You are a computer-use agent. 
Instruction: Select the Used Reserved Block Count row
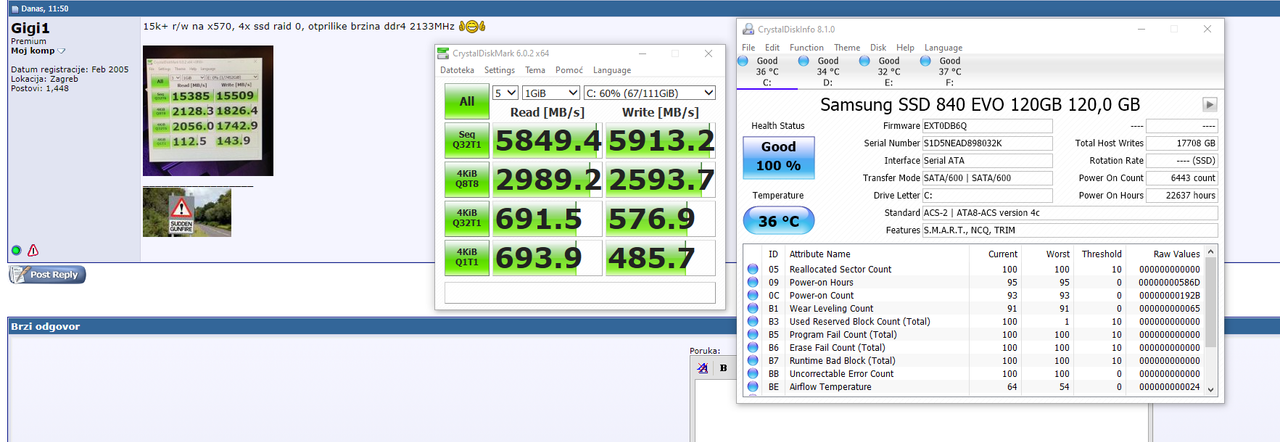click(x=973, y=321)
